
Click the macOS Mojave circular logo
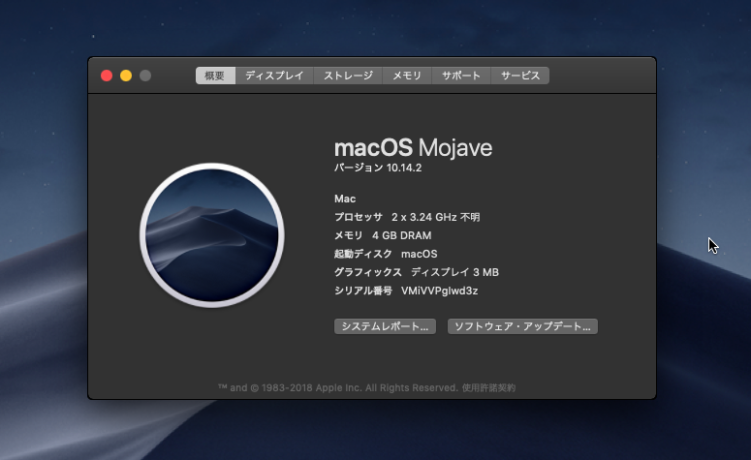pyautogui.click(x=212, y=235)
